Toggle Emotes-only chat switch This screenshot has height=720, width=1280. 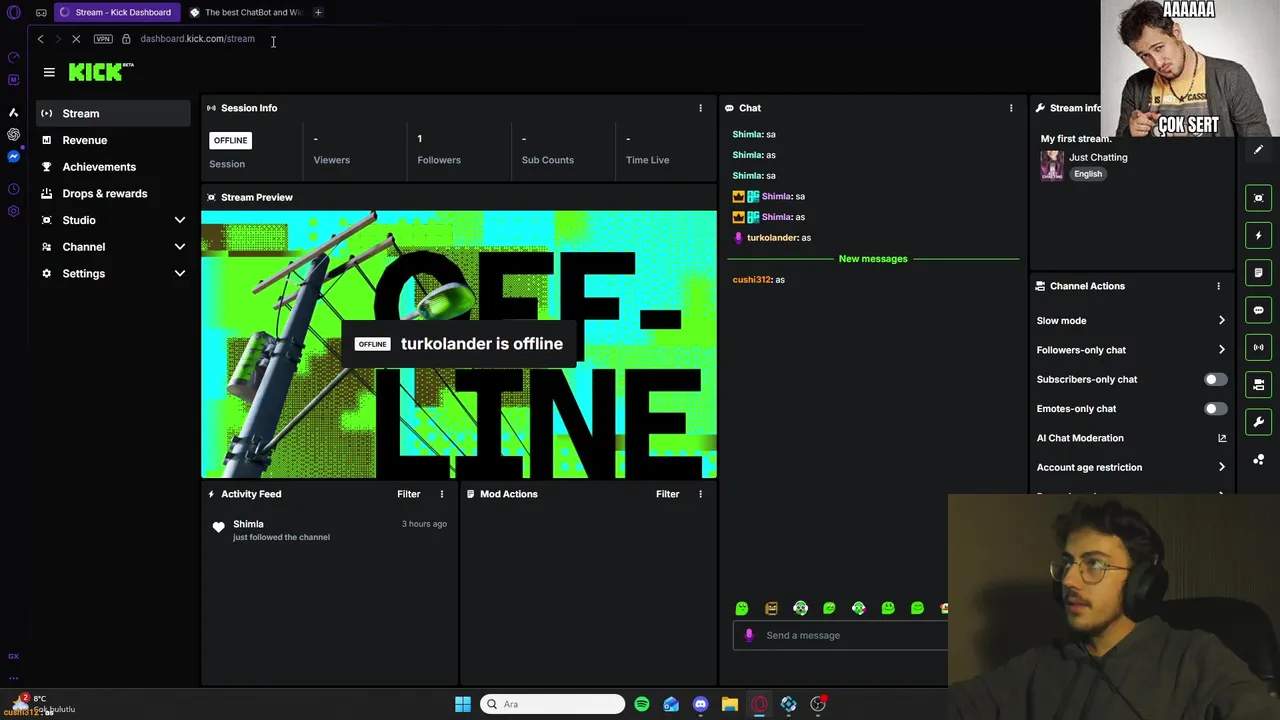[1215, 409]
